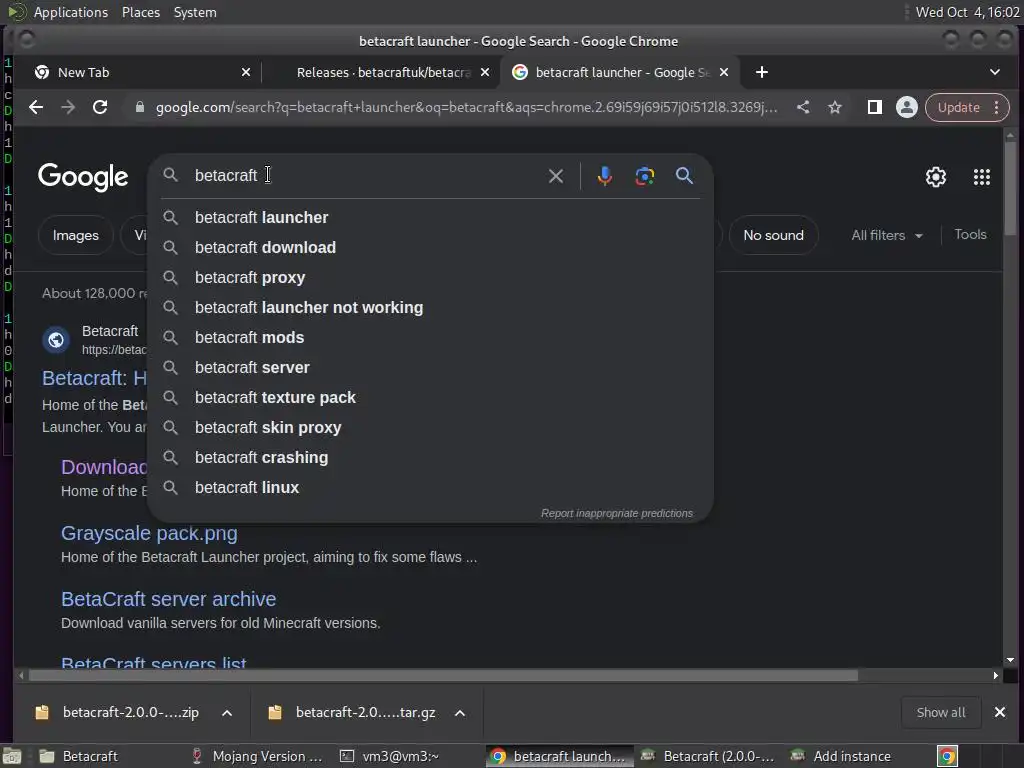Click Show all downloads button
Image resolution: width=1024 pixels, height=768 pixels.
click(940, 712)
